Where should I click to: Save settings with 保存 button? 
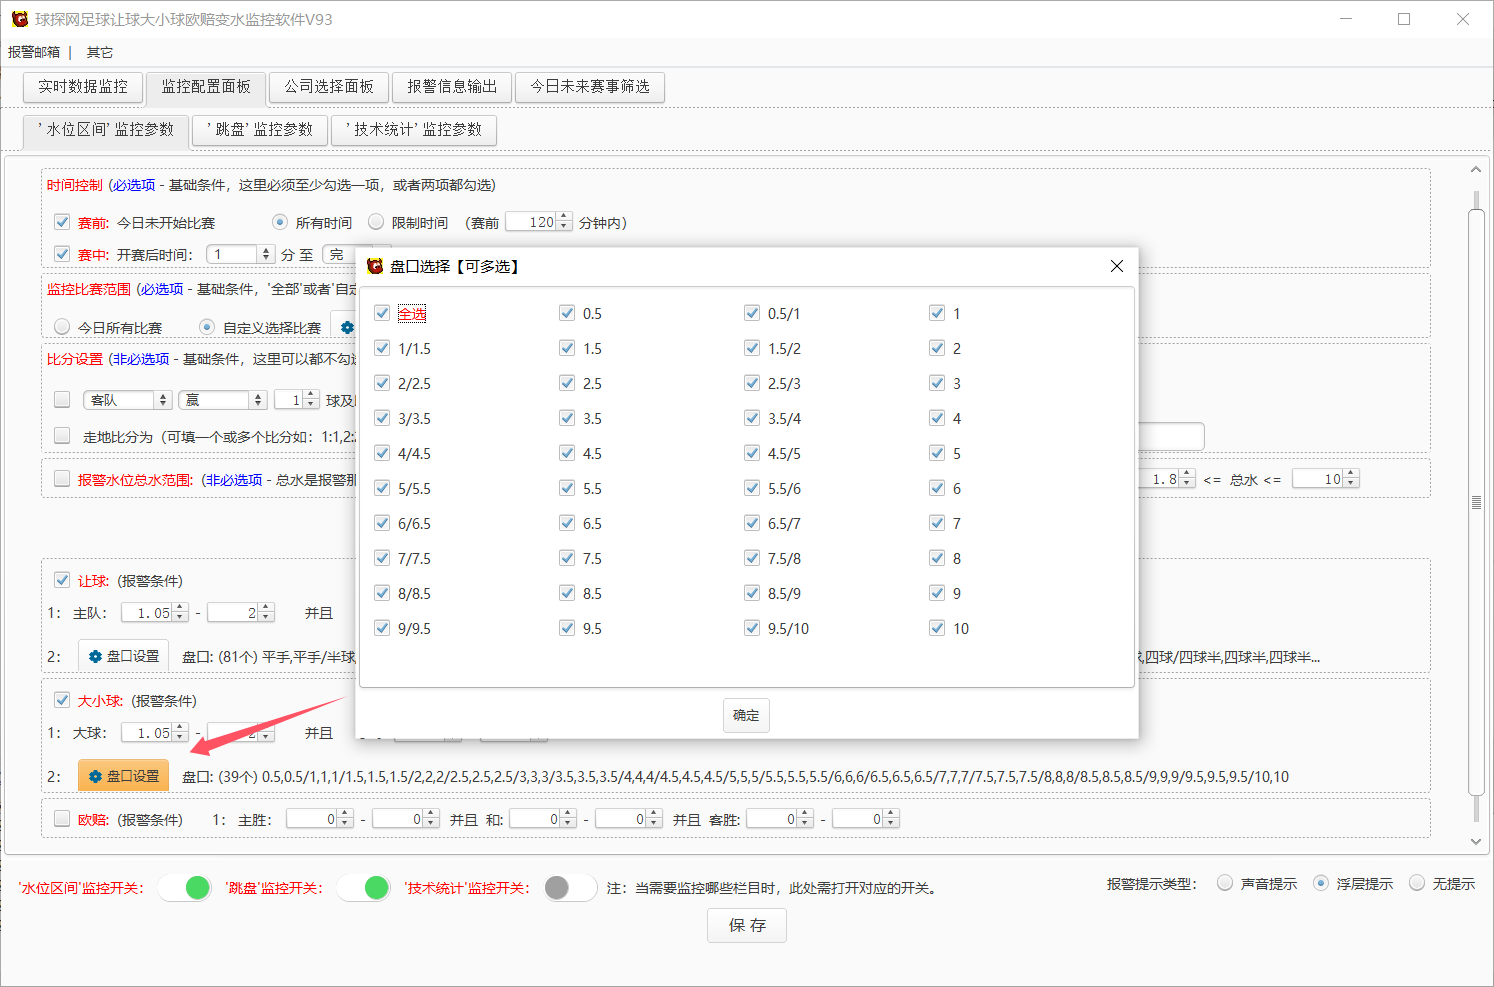(747, 925)
